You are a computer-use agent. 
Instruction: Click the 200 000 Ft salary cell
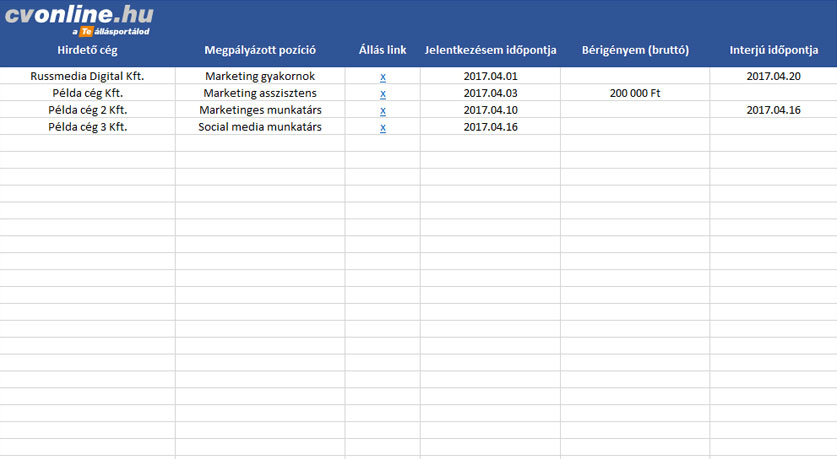click(x=635, y=93)
